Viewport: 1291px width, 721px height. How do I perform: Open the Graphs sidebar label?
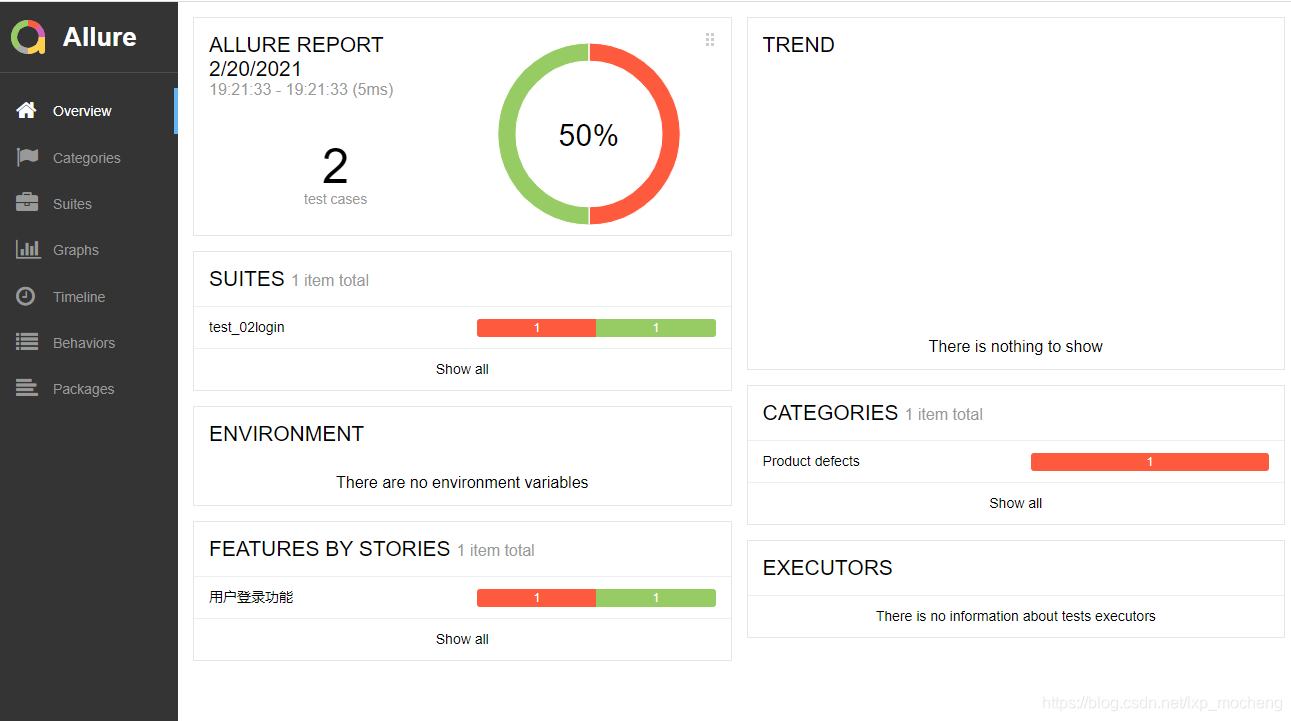click(76, 250)
